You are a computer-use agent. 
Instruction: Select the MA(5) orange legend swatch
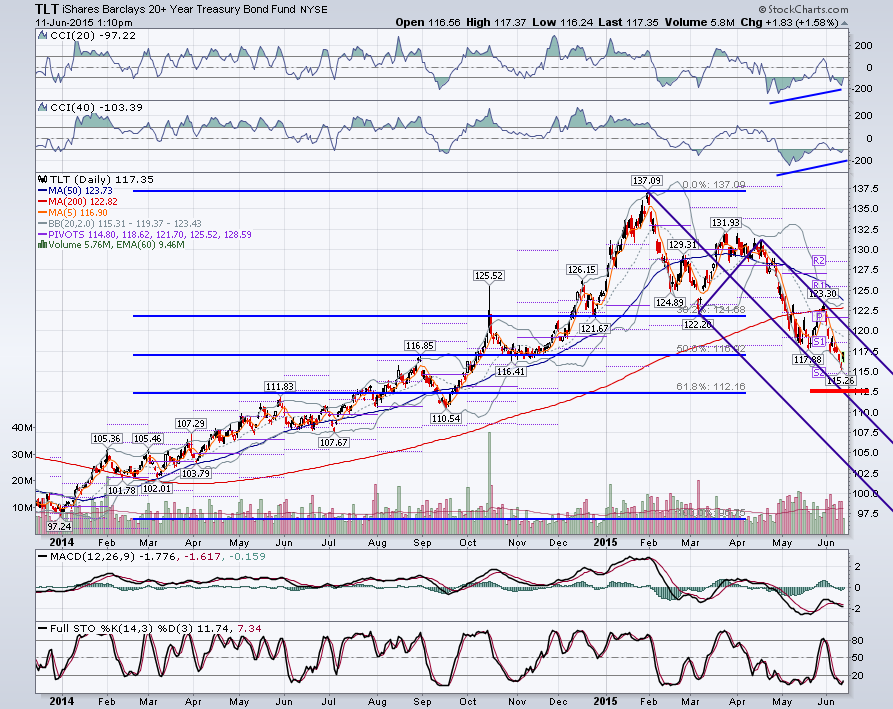click(x=43, y=213)
